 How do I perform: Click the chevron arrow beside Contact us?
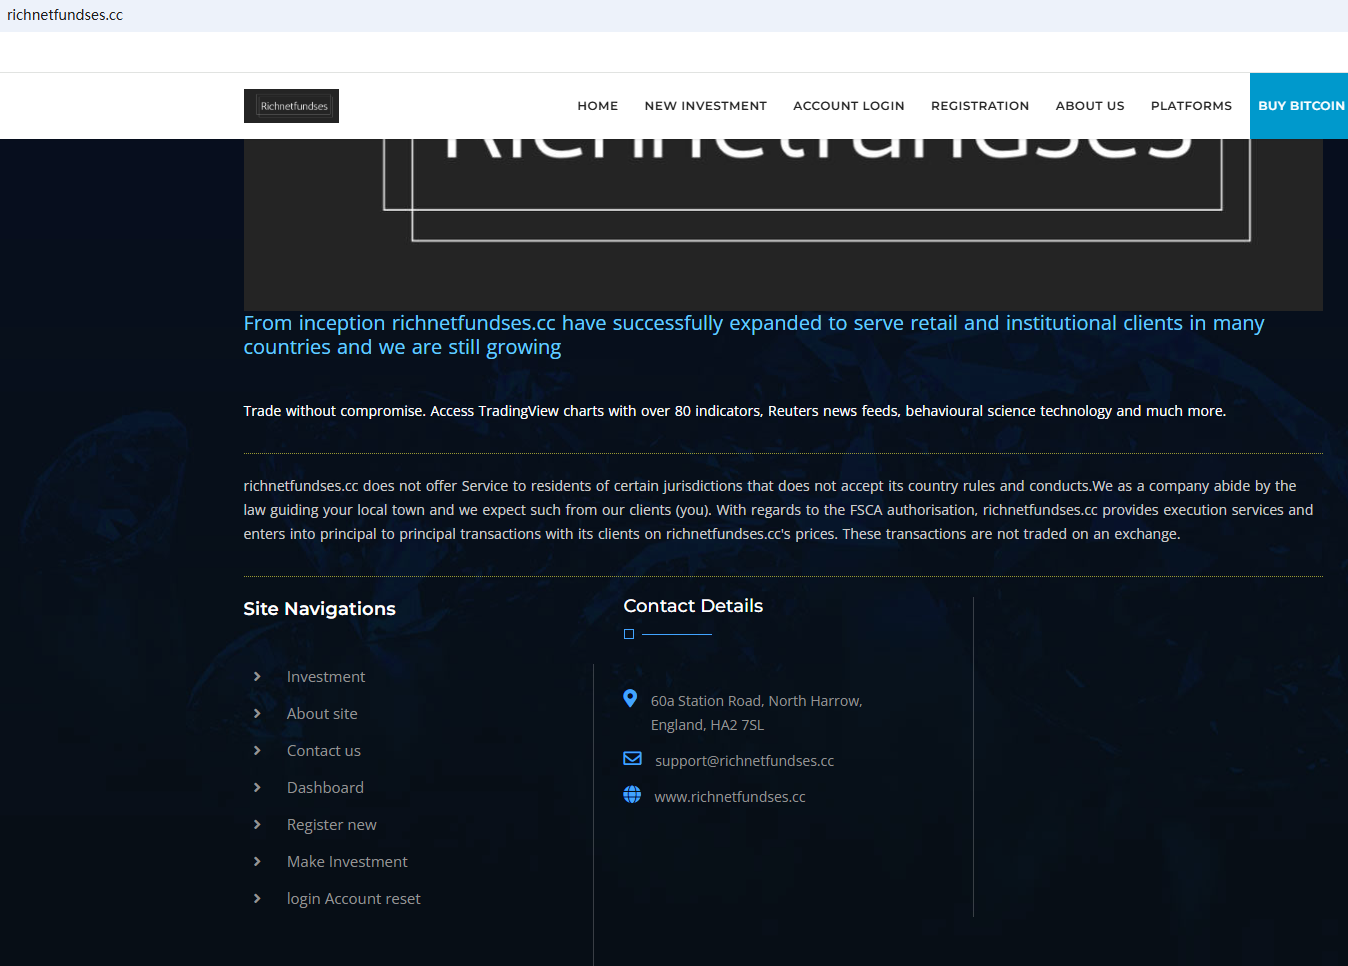click(x=257, y=751)
